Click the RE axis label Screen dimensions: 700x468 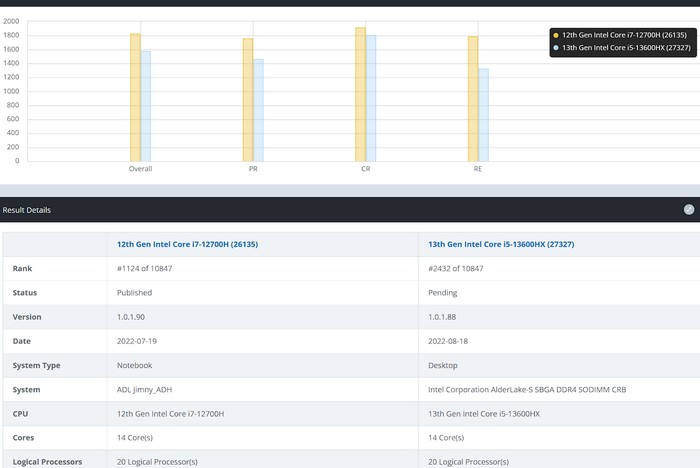(478, 169)
